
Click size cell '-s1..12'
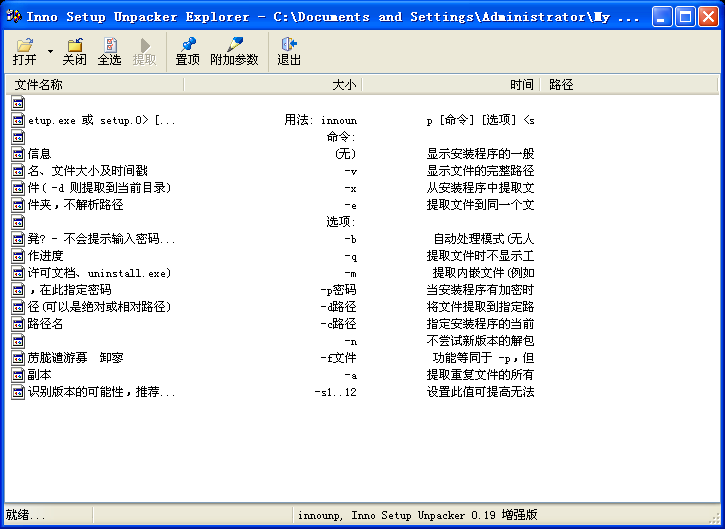(x=335, y=392)
